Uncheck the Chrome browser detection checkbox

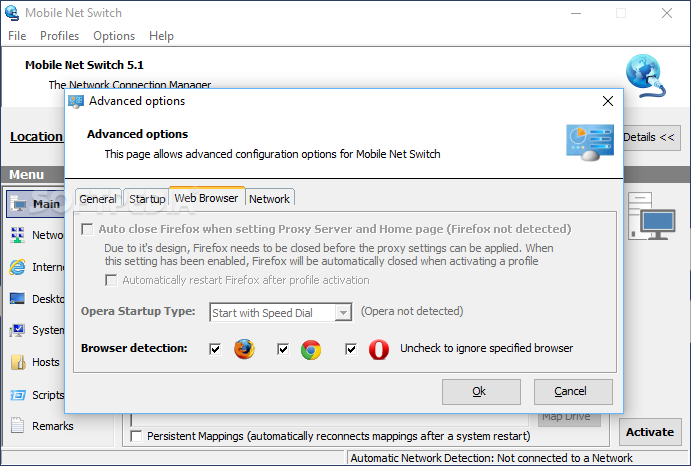(x=283, y=349)
